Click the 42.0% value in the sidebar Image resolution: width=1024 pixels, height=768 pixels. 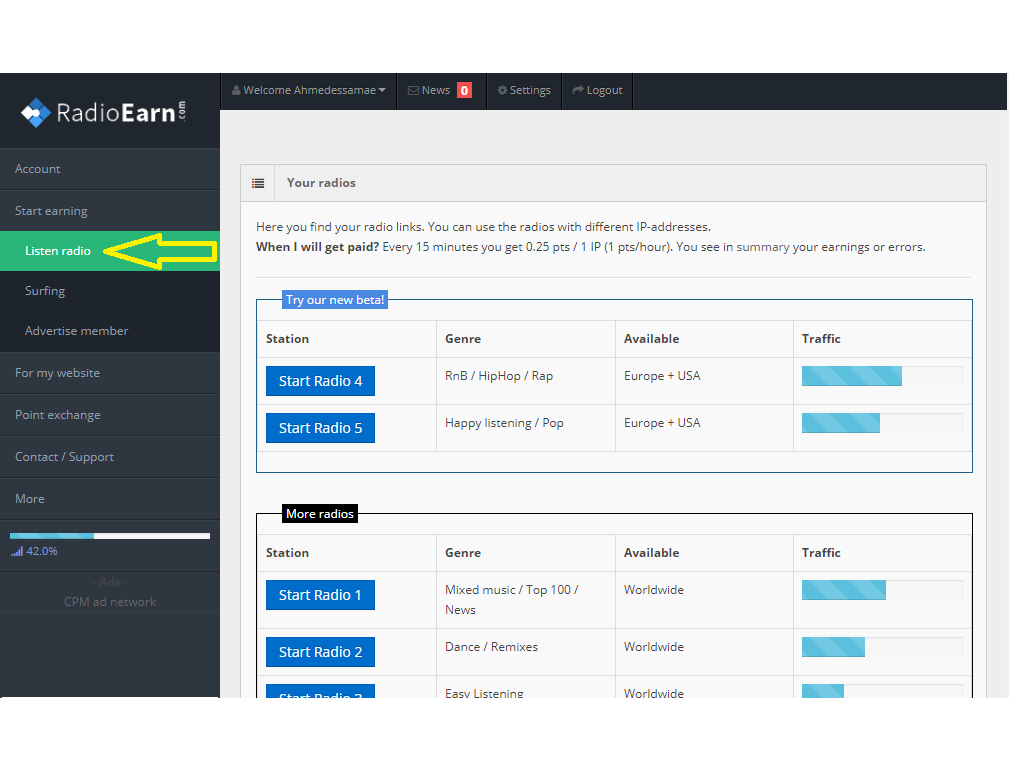(x=42, y=552)
